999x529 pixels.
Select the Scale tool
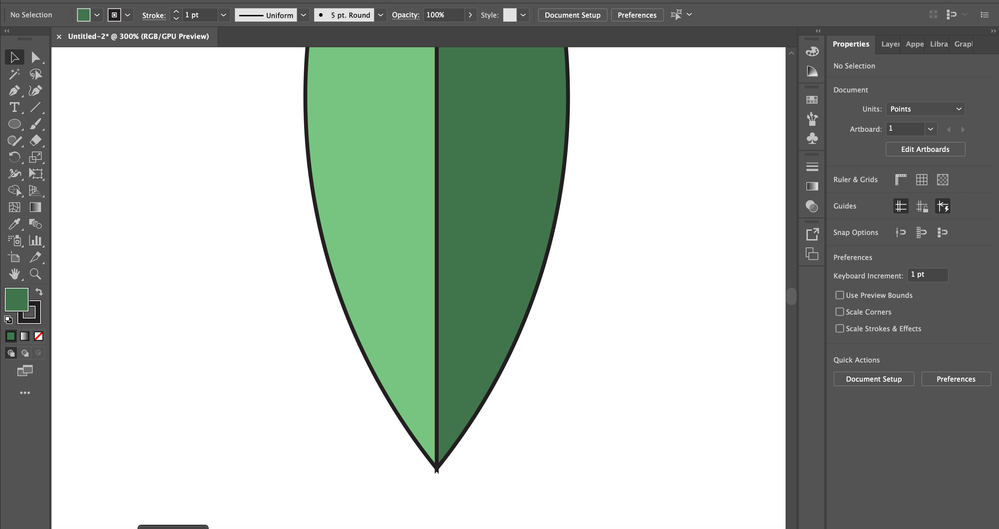[x=36, y=157]
